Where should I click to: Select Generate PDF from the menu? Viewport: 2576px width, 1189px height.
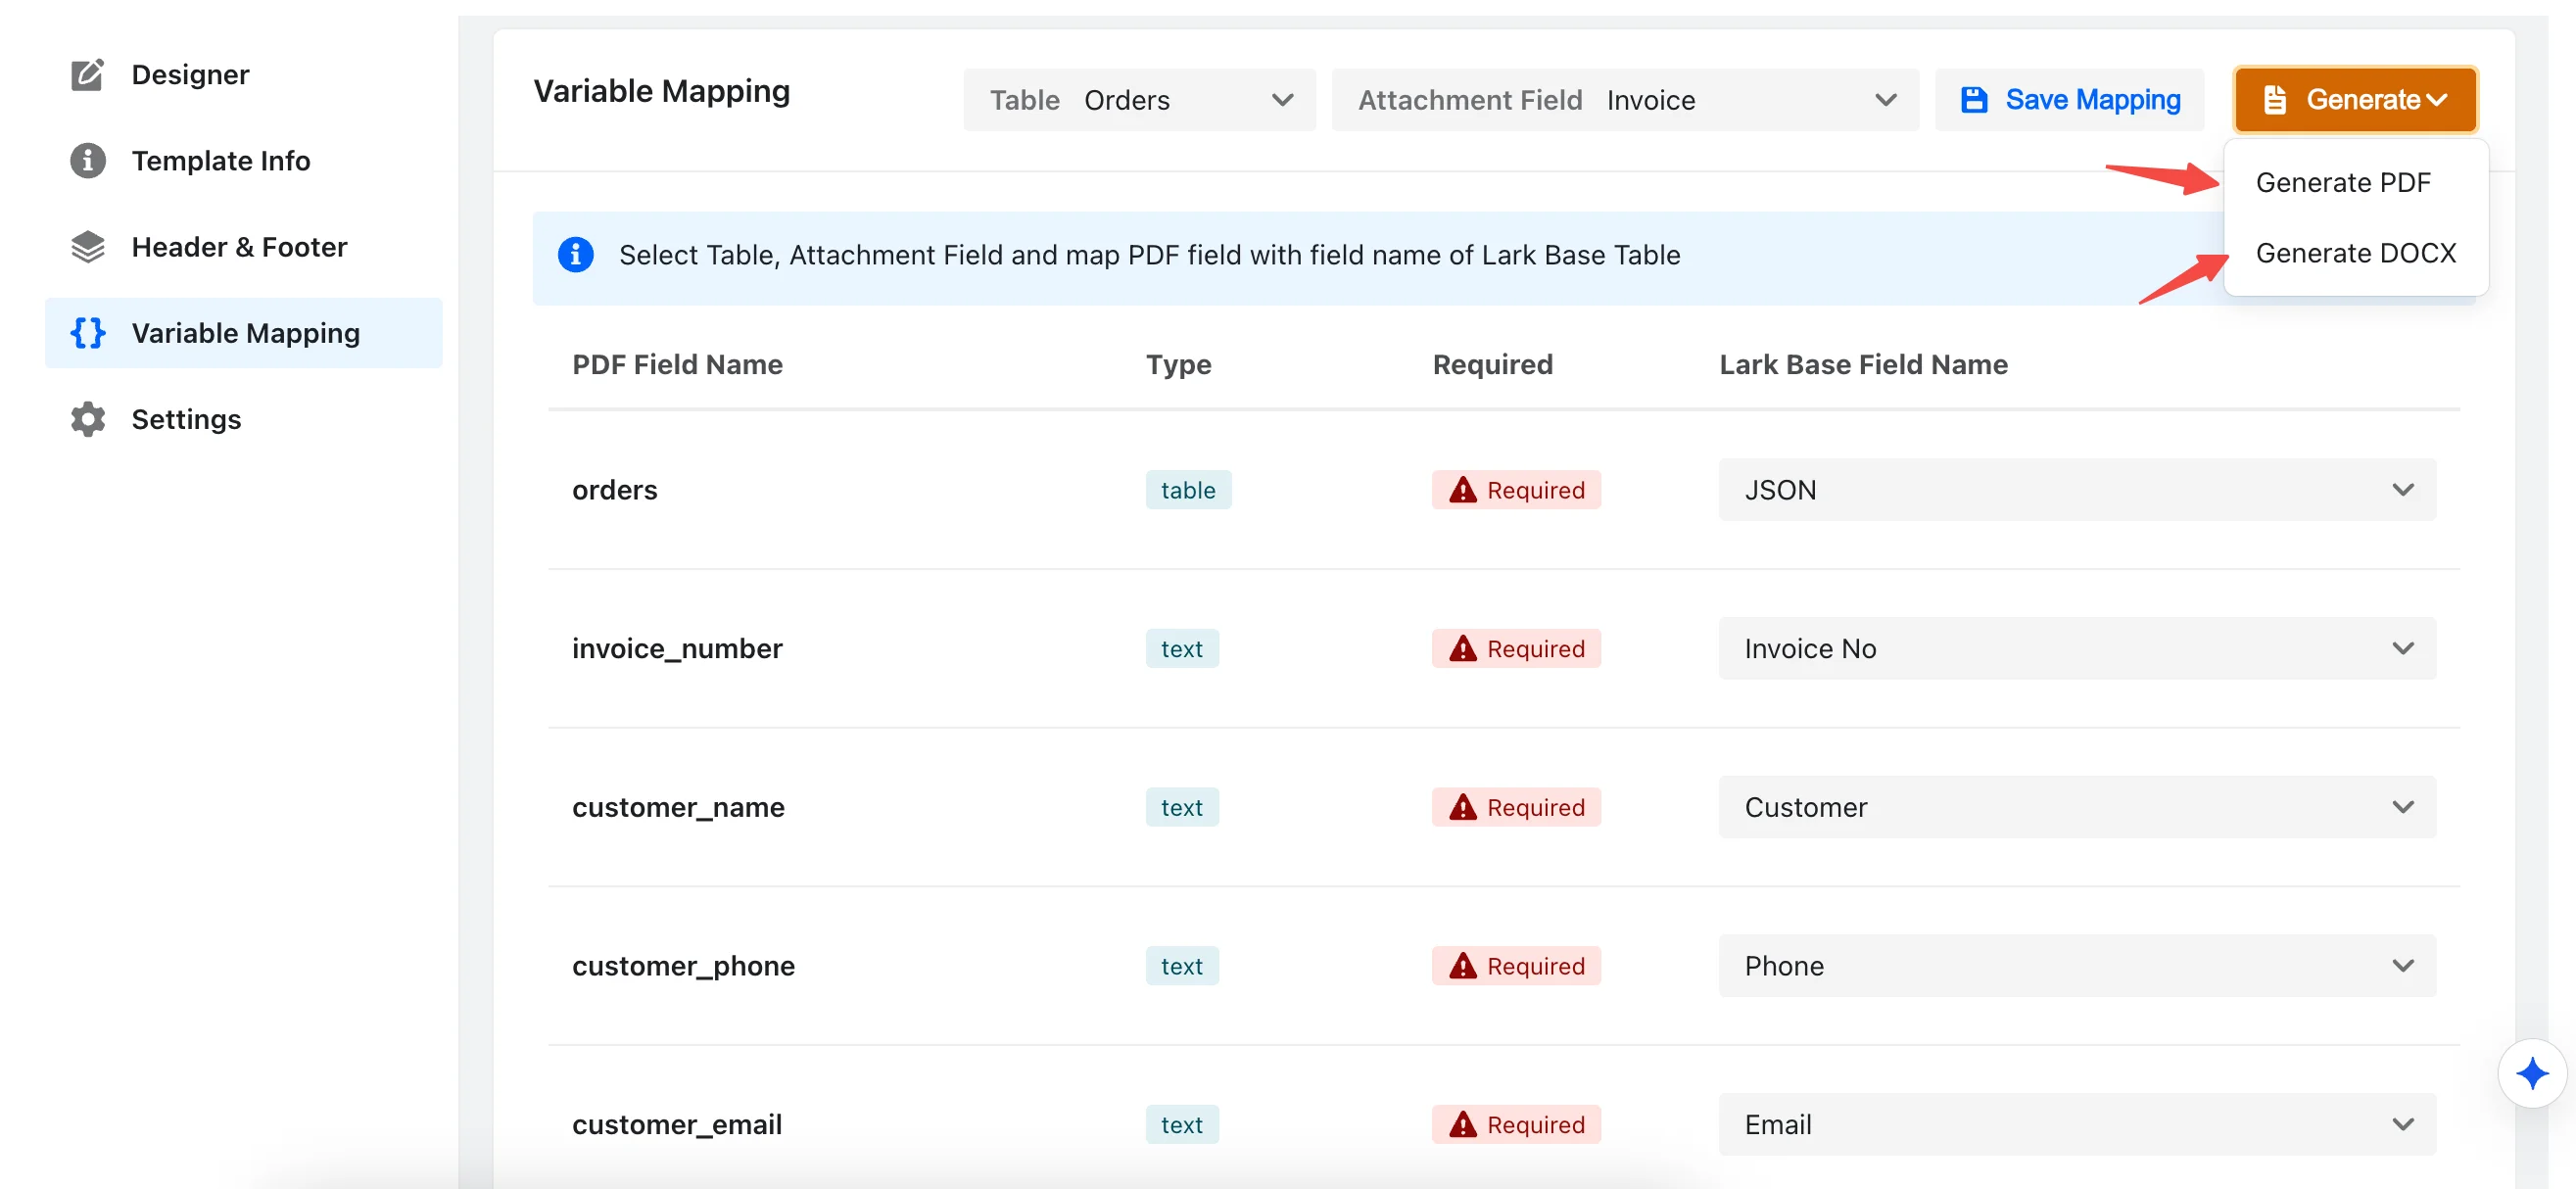pyautogui.click(x=2342, y=183)
